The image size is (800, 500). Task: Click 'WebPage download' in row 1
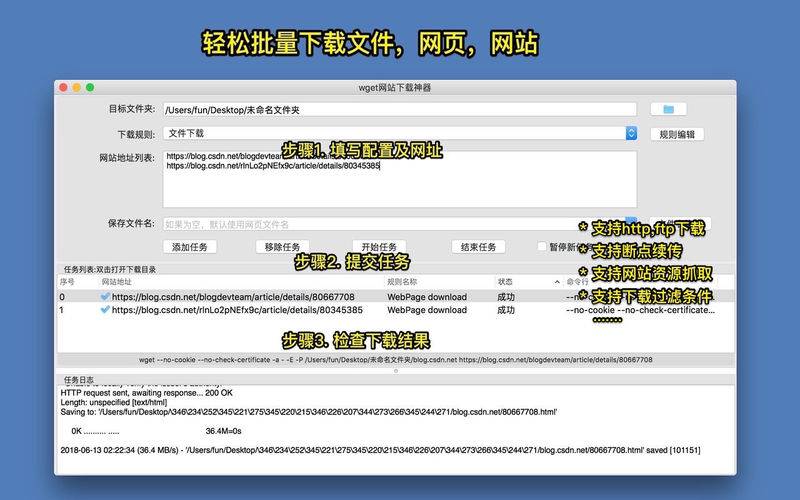point(427,310)
